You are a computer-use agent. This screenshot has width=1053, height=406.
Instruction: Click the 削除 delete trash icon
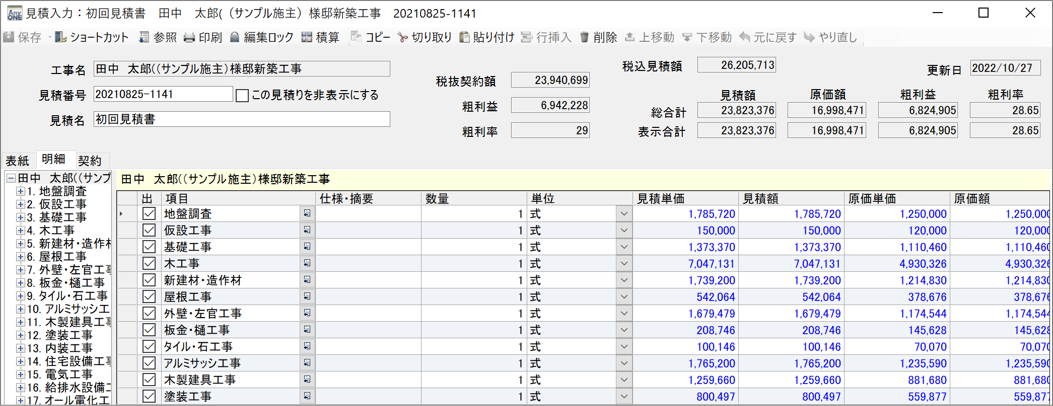point(584,37)
